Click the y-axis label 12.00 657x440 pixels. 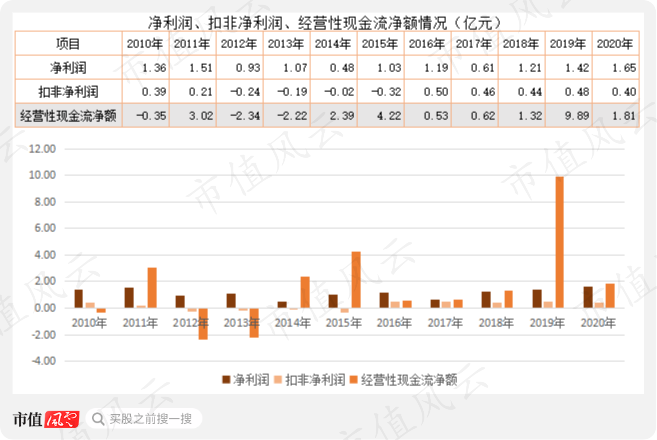42,149
